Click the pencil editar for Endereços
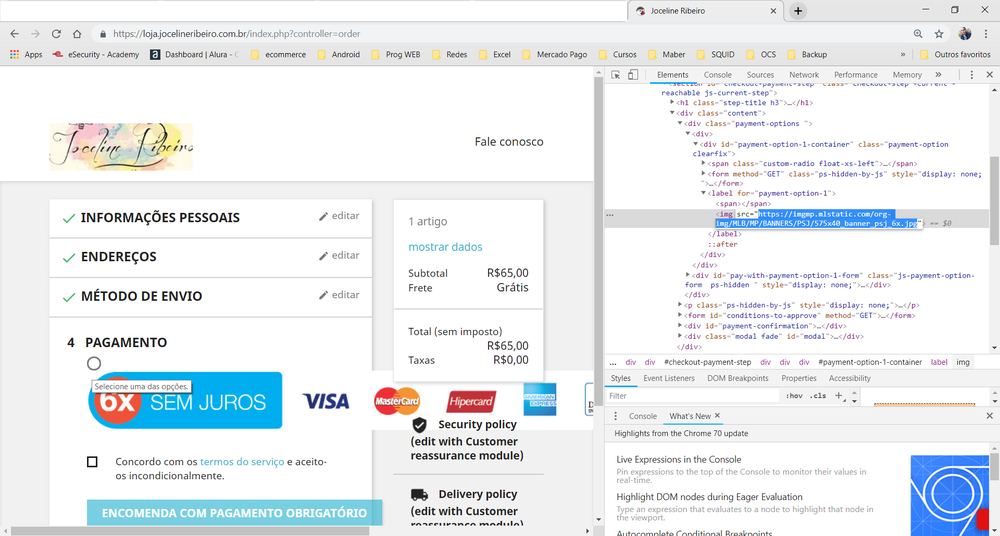 339,255
